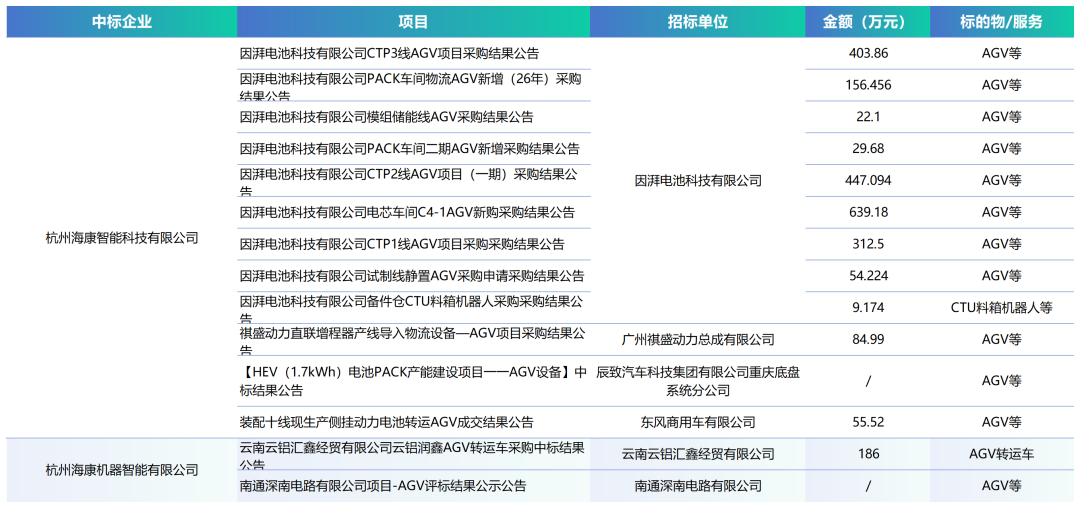Click AGV等 in the 84.99 row

pyautogui.click(x=1001, y=339)
